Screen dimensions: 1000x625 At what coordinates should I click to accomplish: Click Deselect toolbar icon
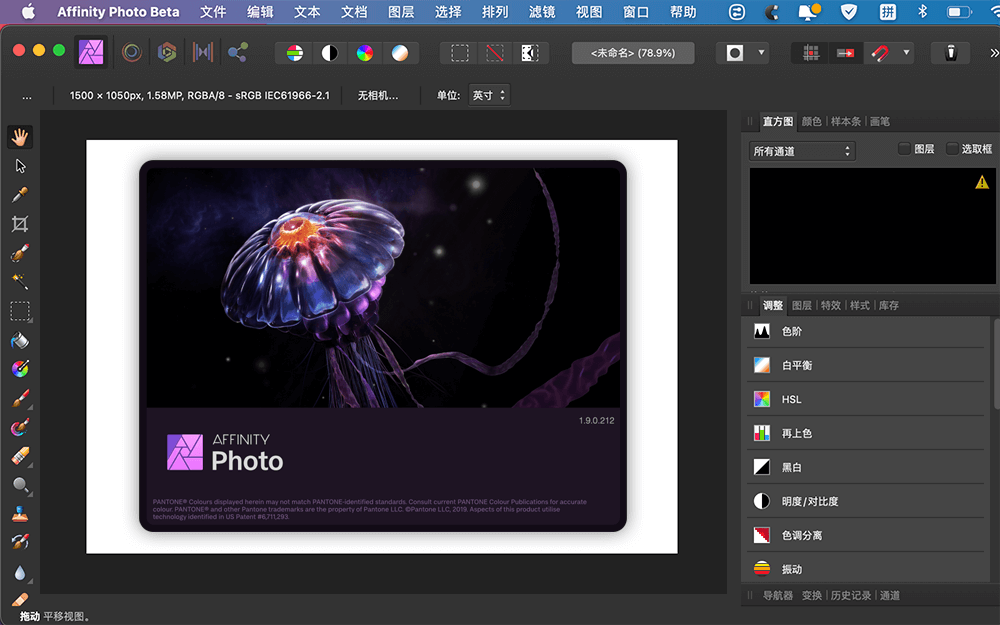(495, 53)
